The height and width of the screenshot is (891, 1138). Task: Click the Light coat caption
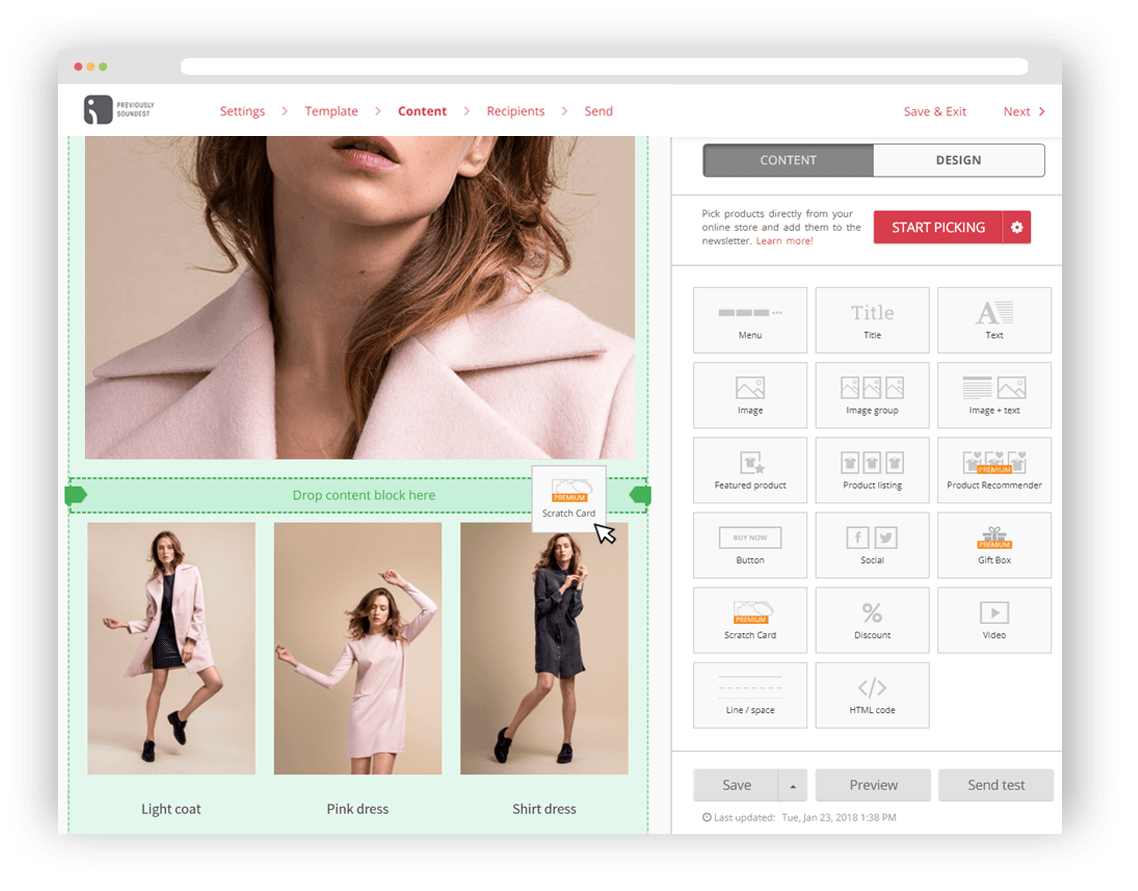click(171, 809)
